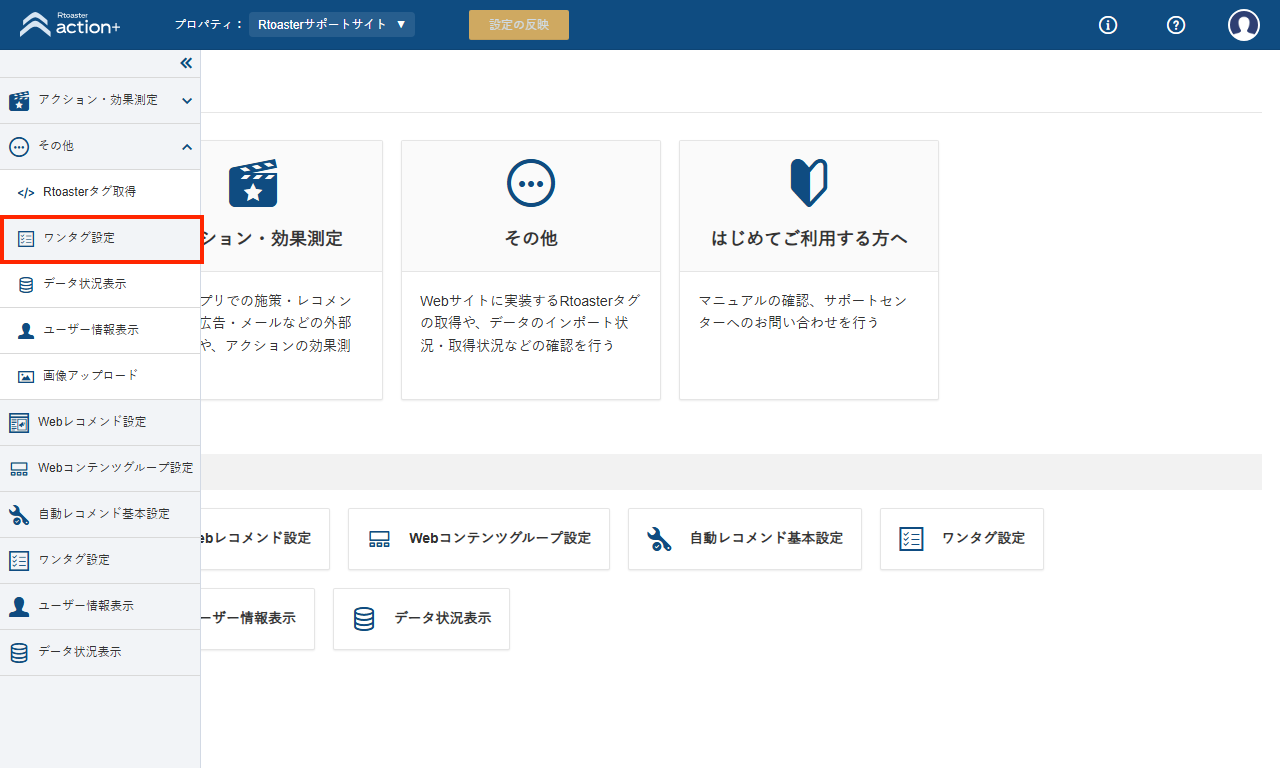Click the code icon beside Rtoasterタグ取得
The width and height of the screenshot is (1280, 768).
point(26,192)
